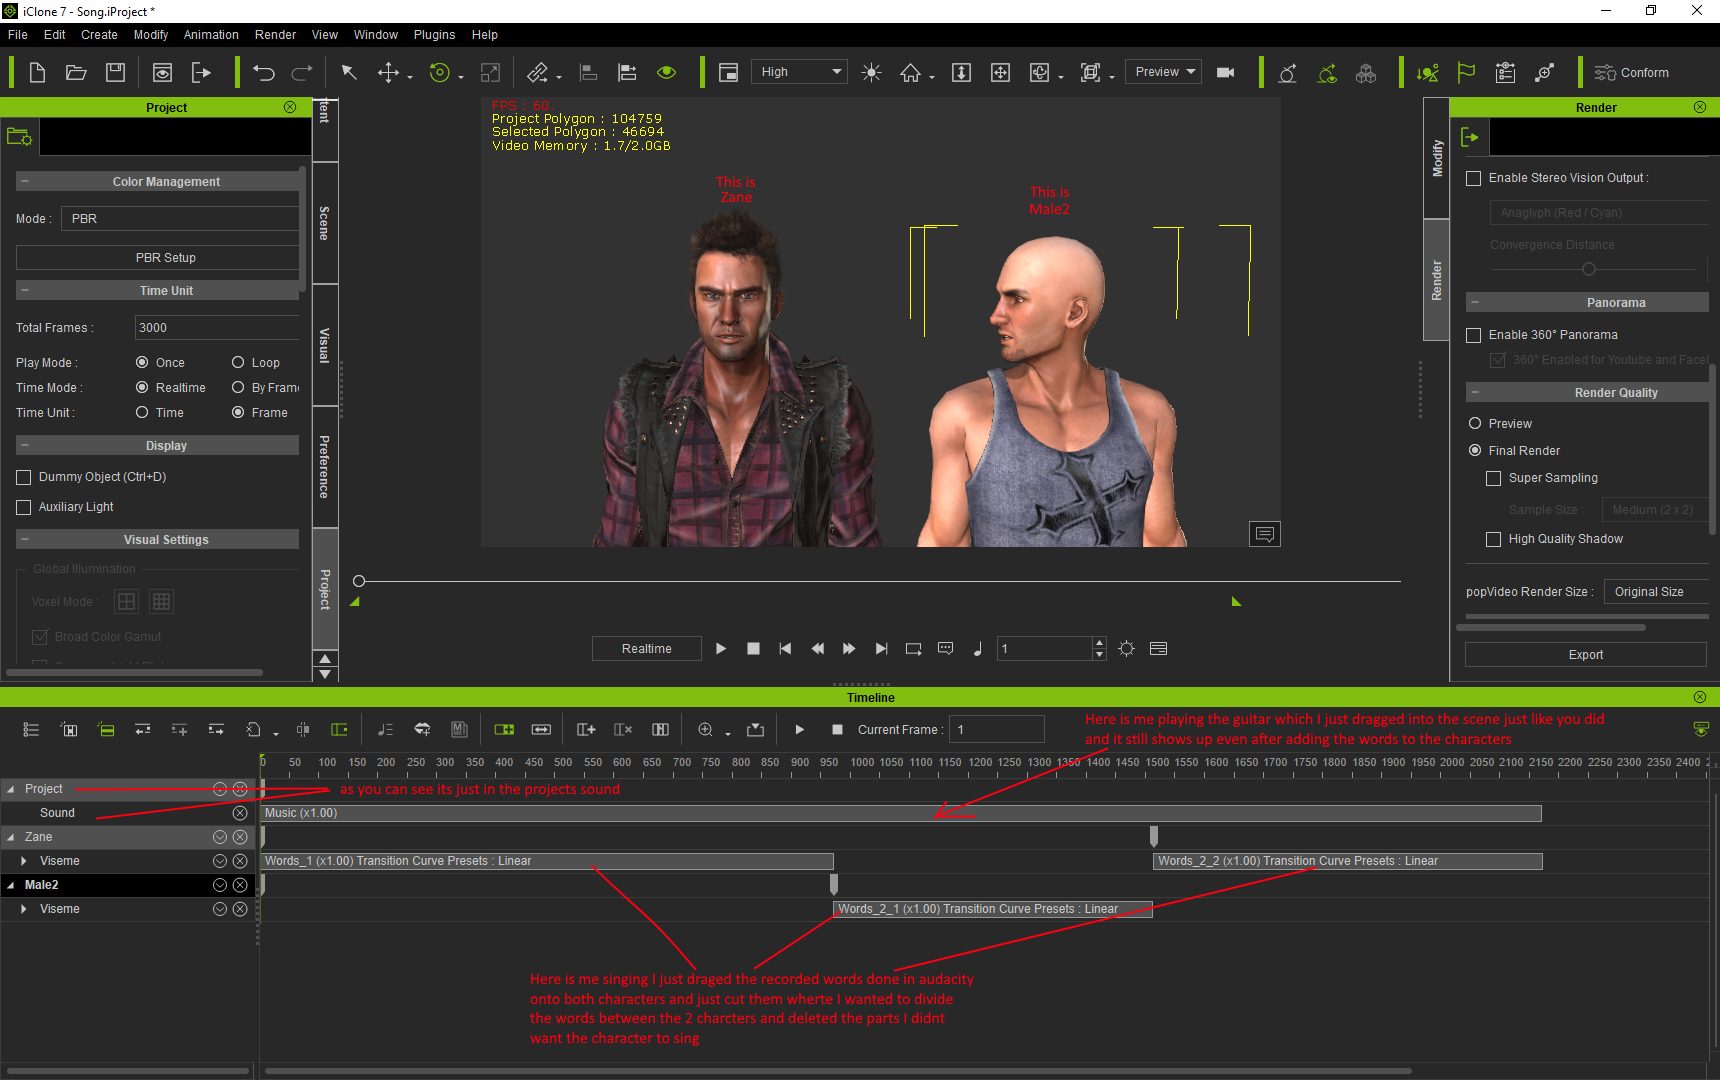Select the Loop play mode

pyautogui.click(x=238, y=363)
